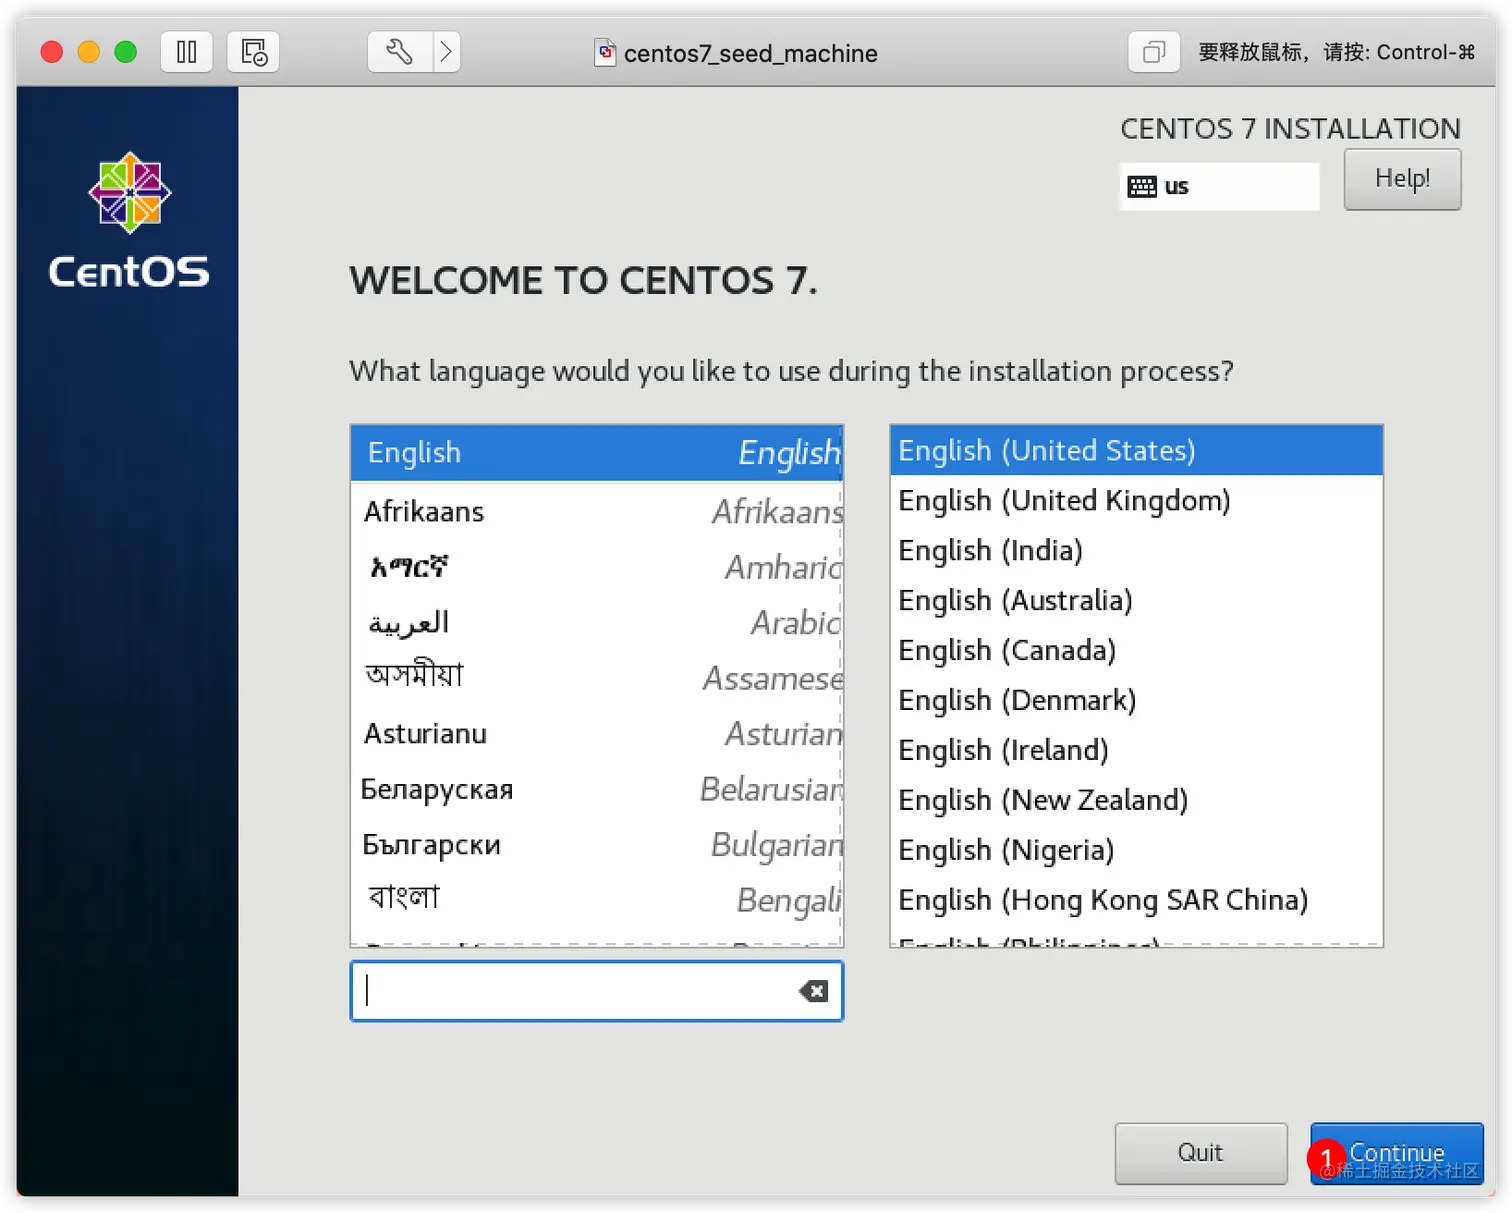Select English (New Zealand) locale
1512x1213 pixels.
click(1137, 800)
